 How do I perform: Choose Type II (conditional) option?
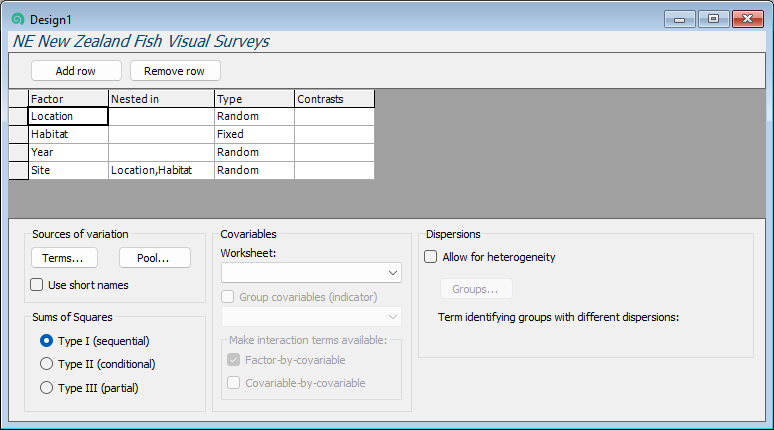click(x=46, y=364)
